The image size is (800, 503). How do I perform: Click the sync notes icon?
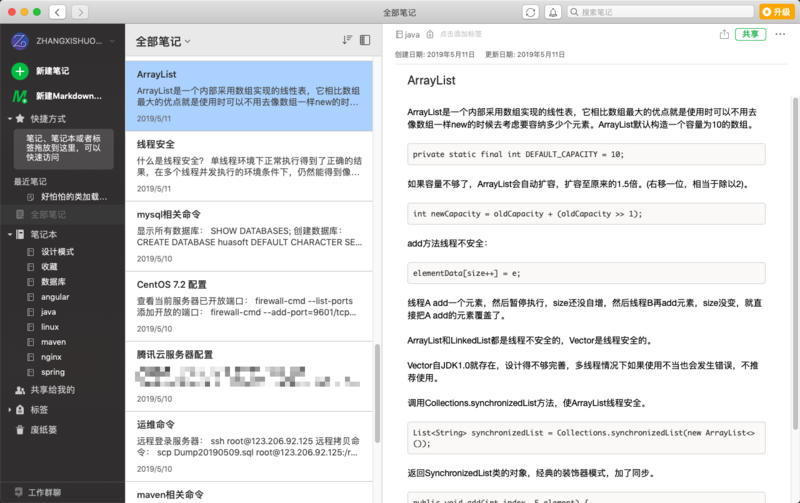(531, 12)
